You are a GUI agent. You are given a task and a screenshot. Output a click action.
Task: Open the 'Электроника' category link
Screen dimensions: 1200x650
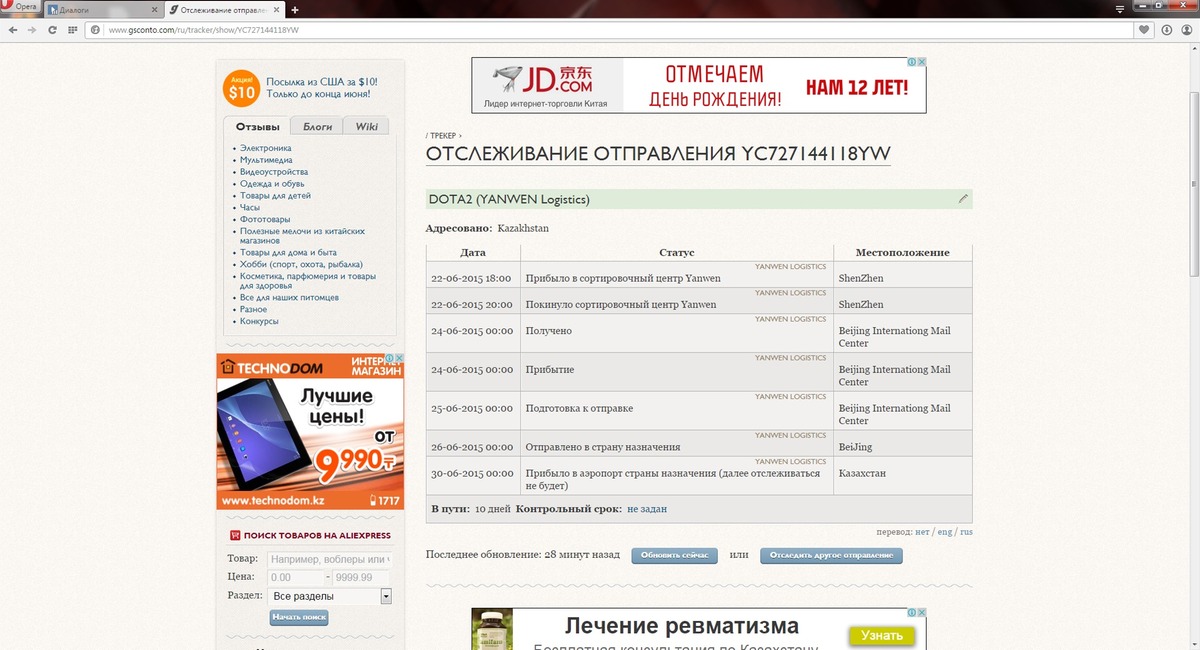click(265, 148)
